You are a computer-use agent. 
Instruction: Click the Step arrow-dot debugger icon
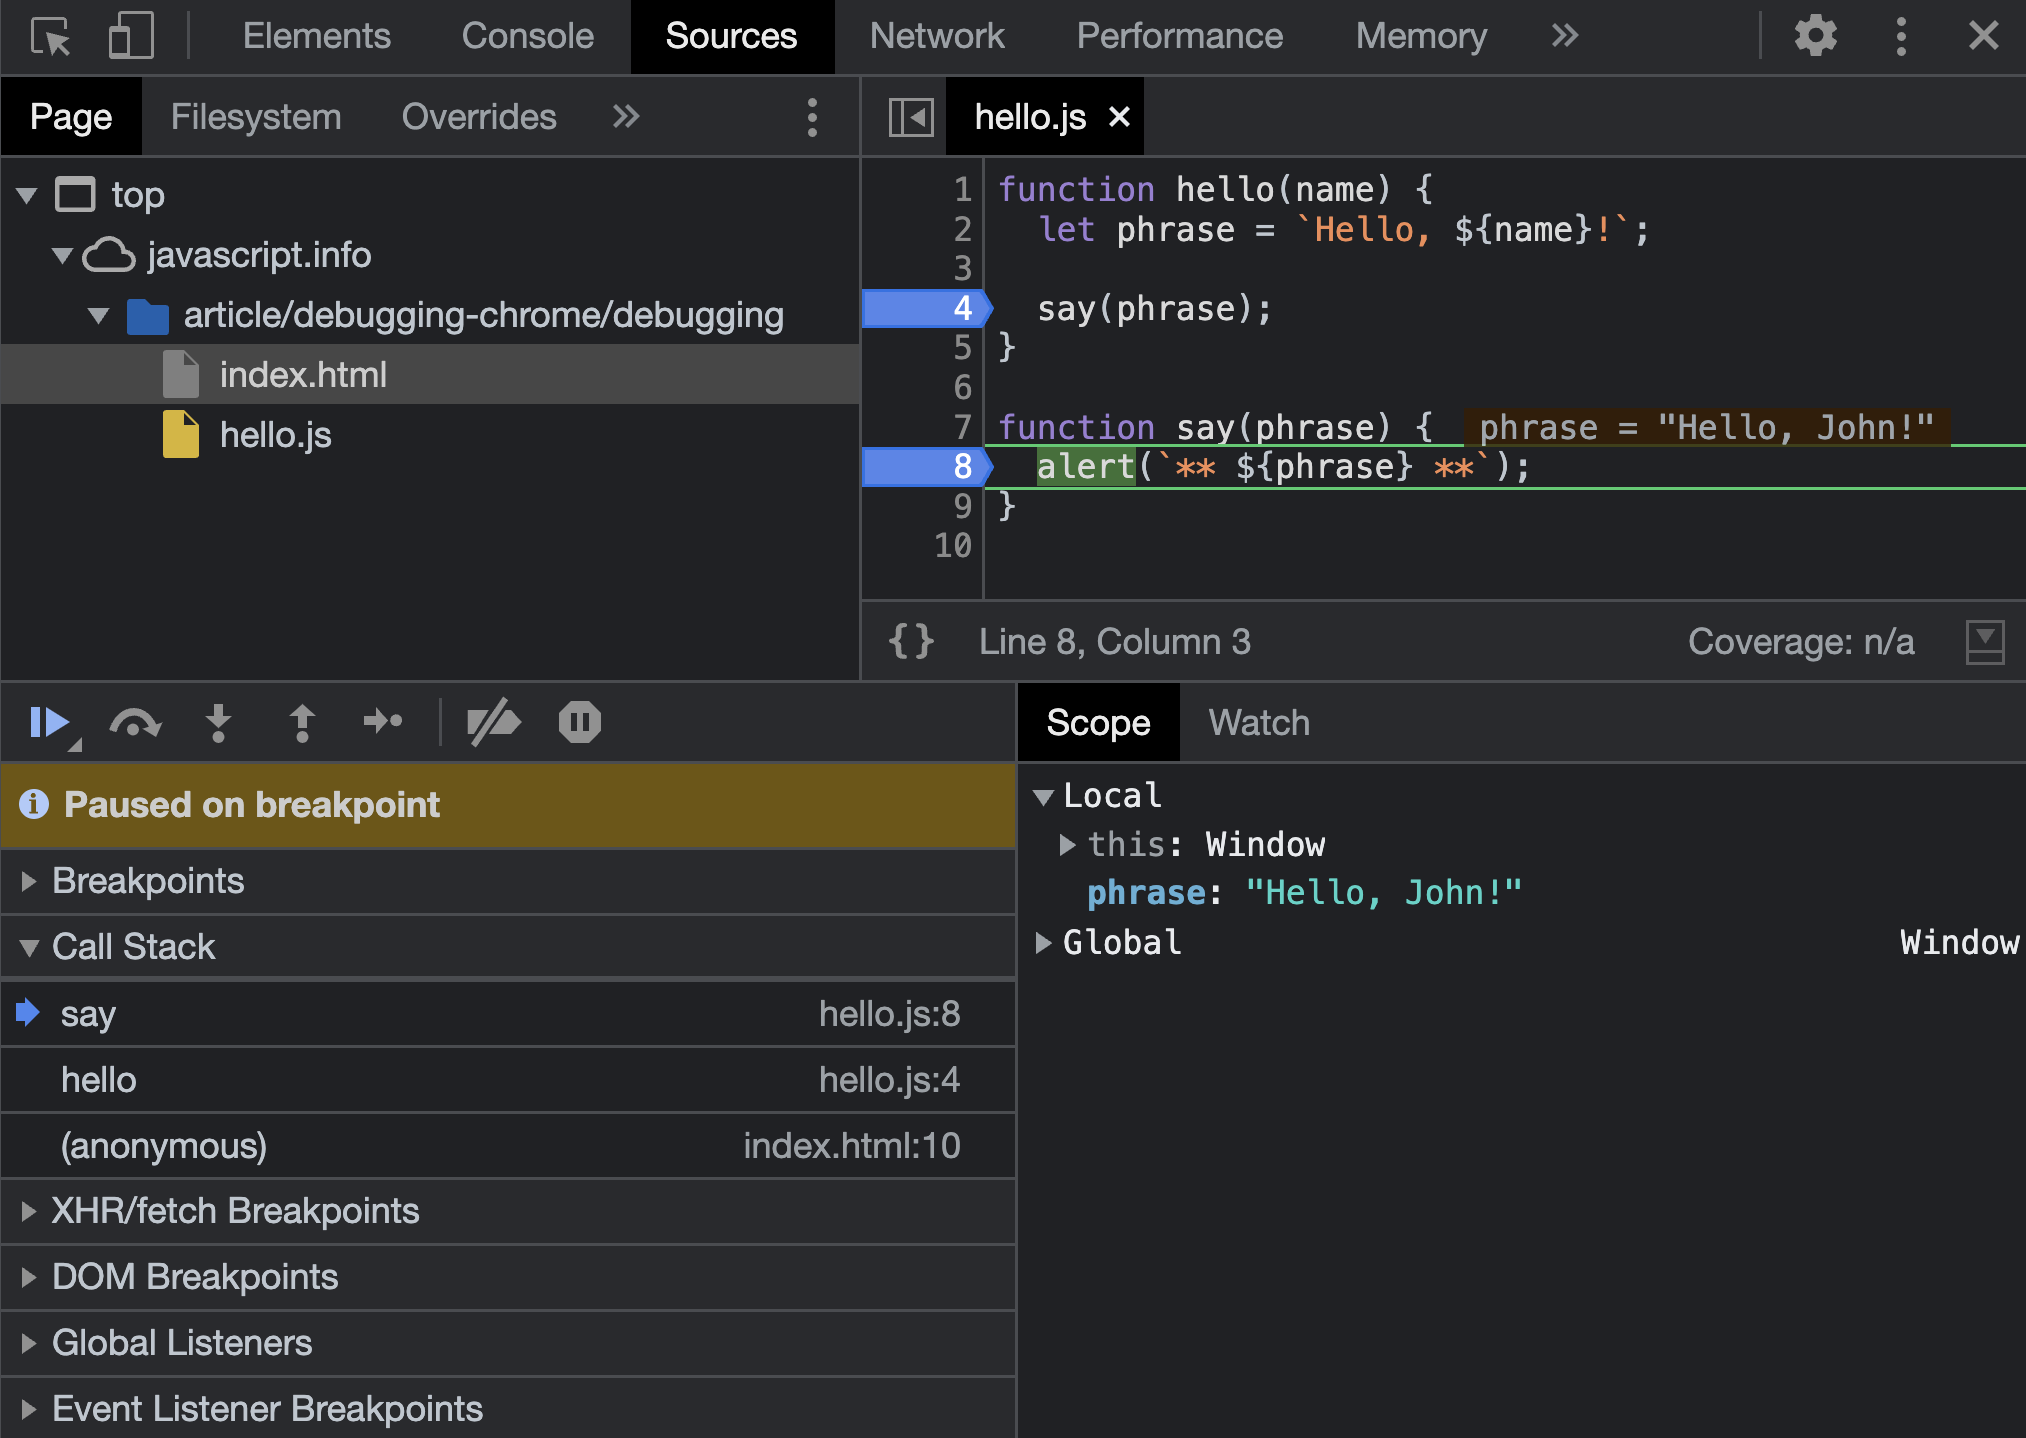383,722
